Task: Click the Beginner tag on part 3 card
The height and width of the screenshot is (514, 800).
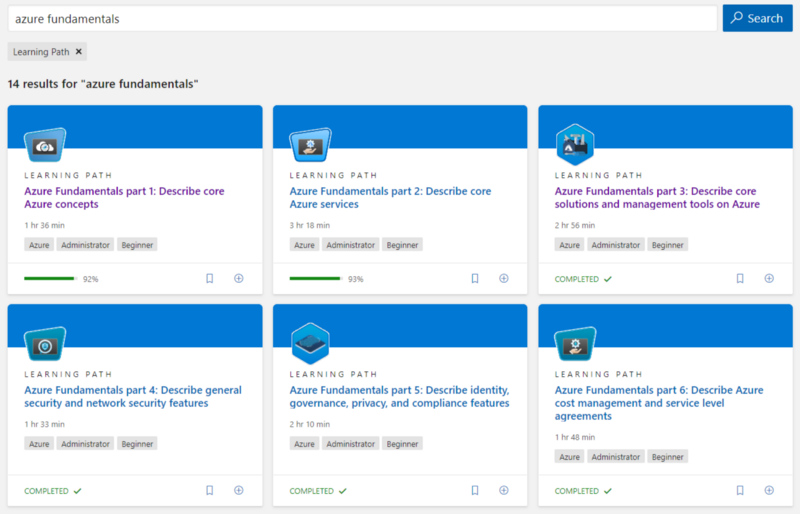Action: click(668, 245)
